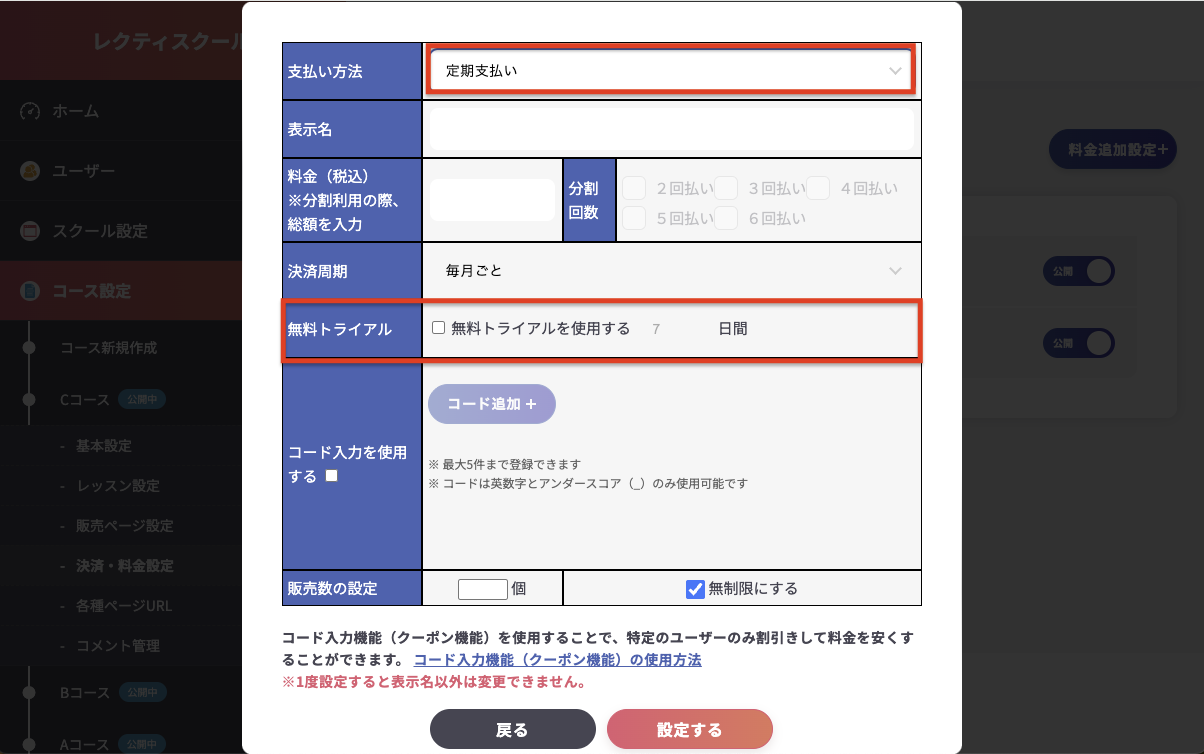Click the ユーザー icon in sidebar
The image size is (1204, 754).
(x=29, y=171)
